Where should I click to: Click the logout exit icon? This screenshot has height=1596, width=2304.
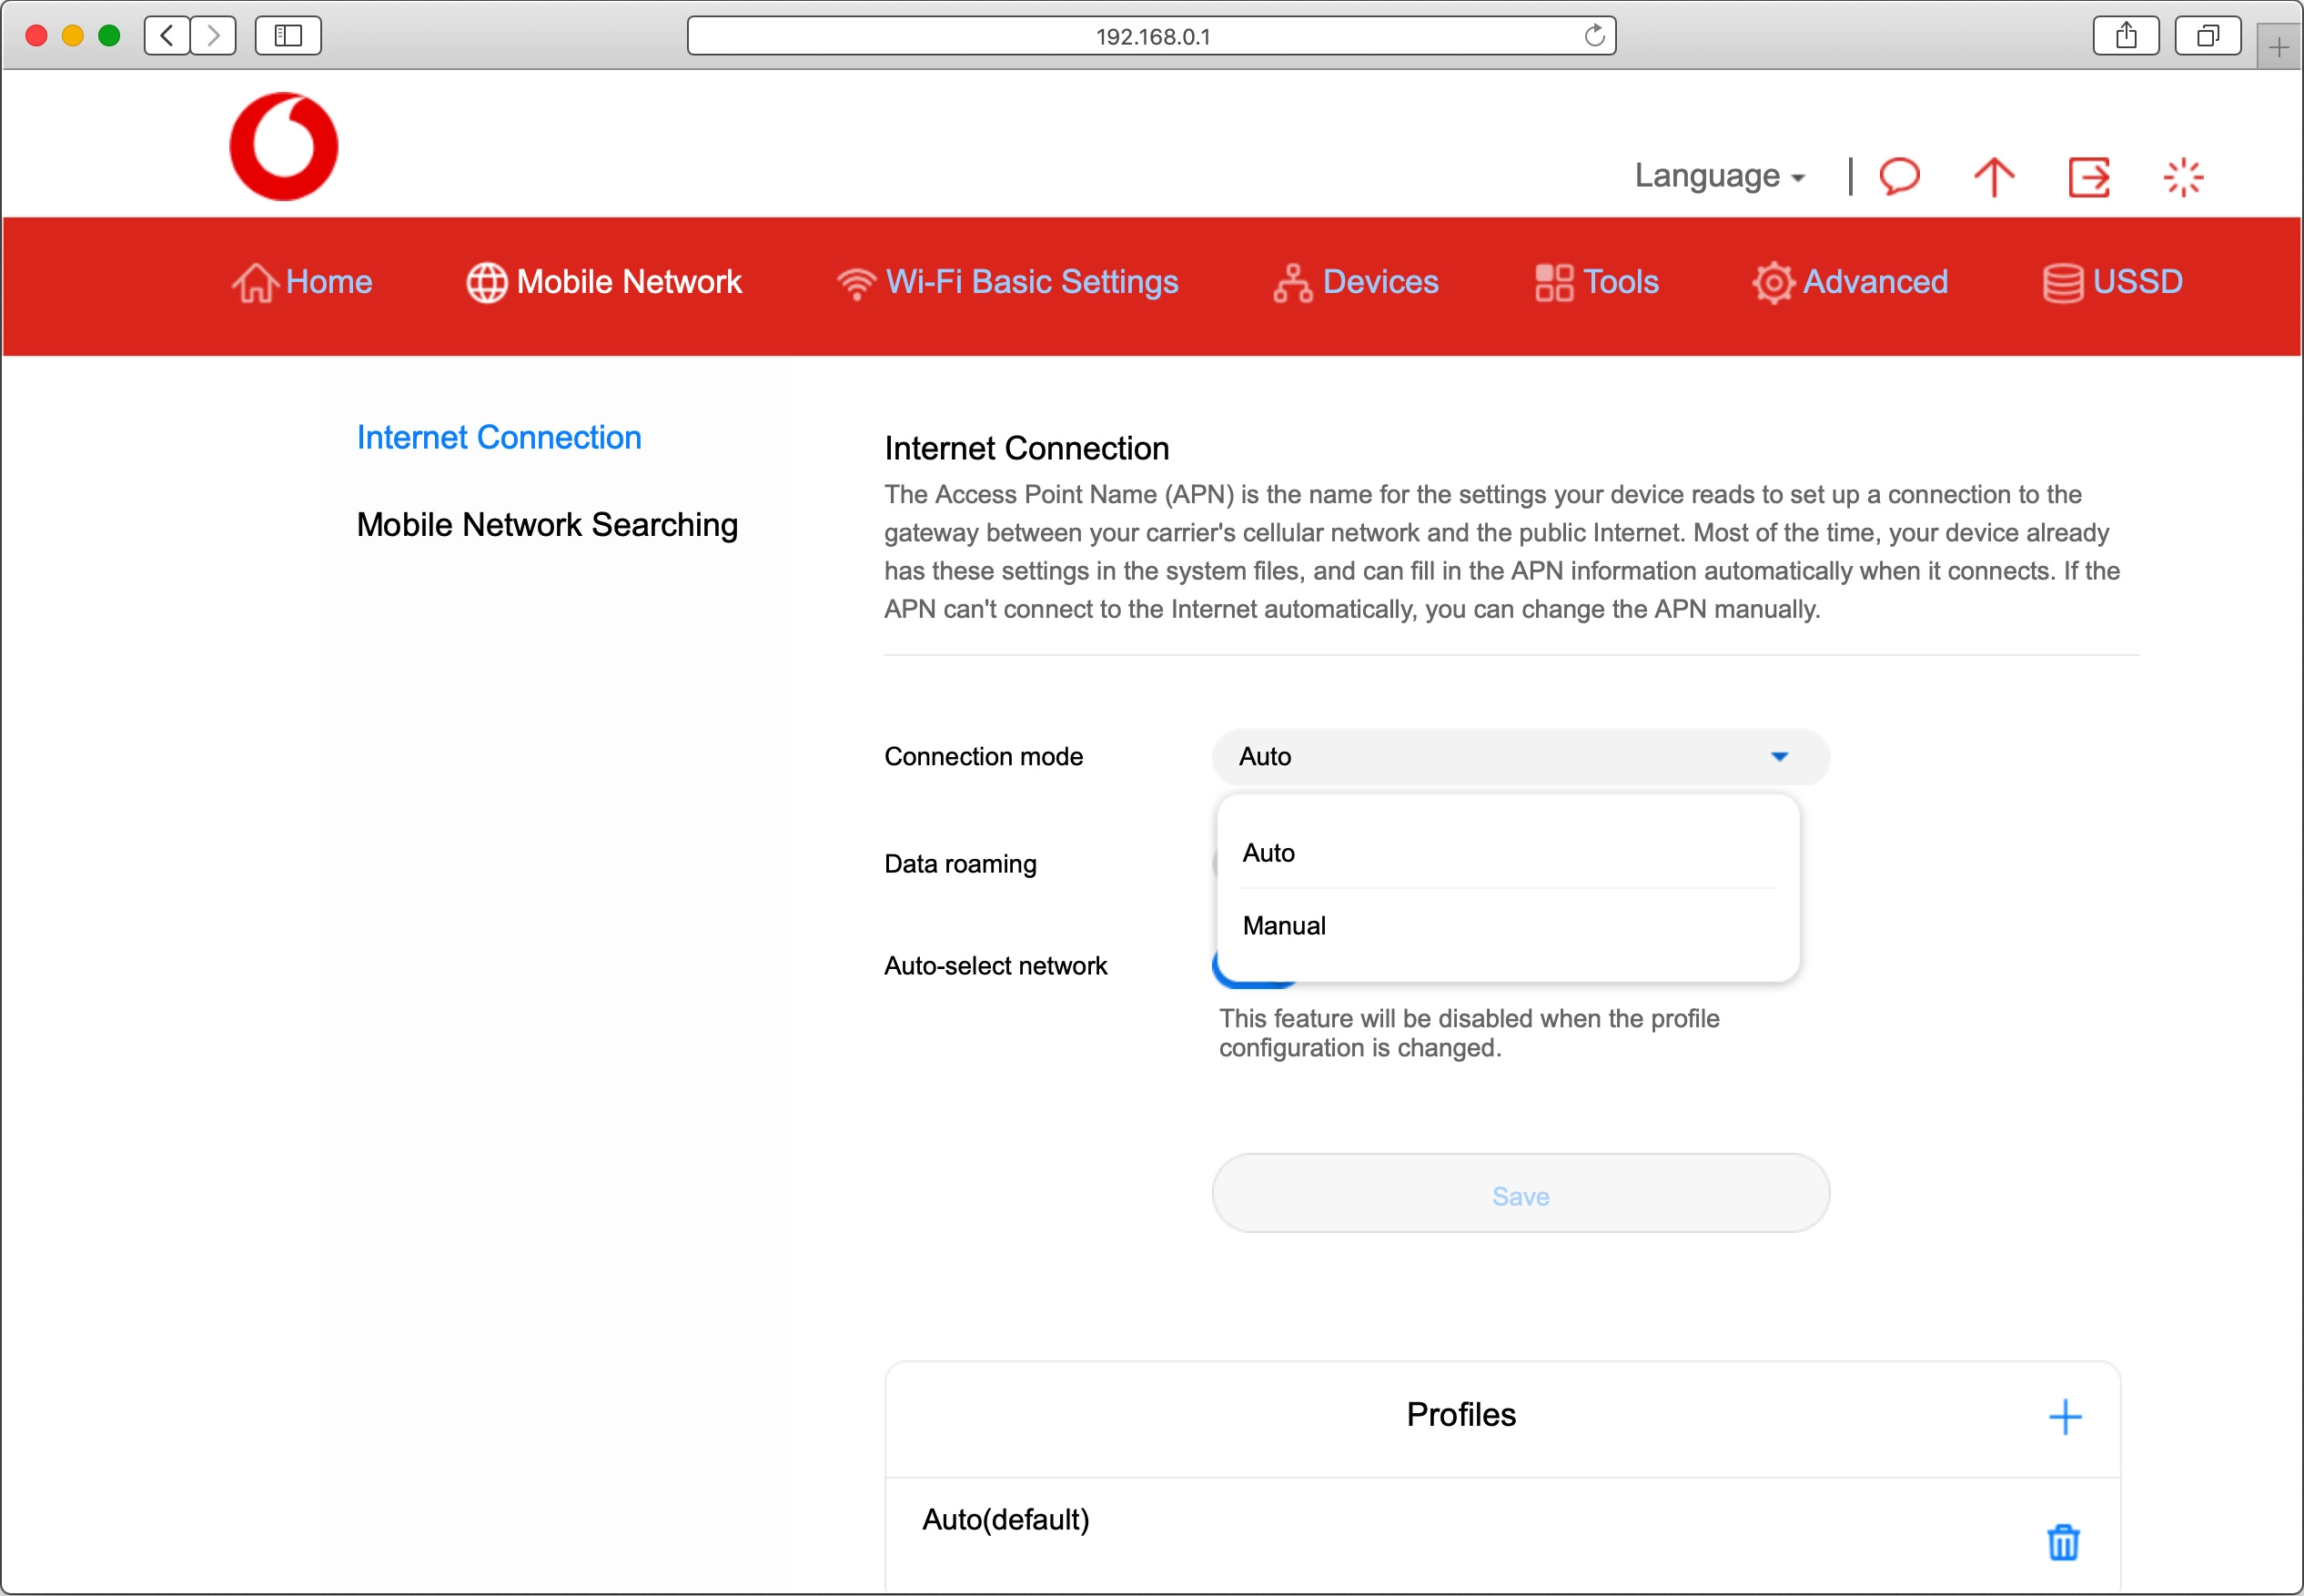[2088, 177]
